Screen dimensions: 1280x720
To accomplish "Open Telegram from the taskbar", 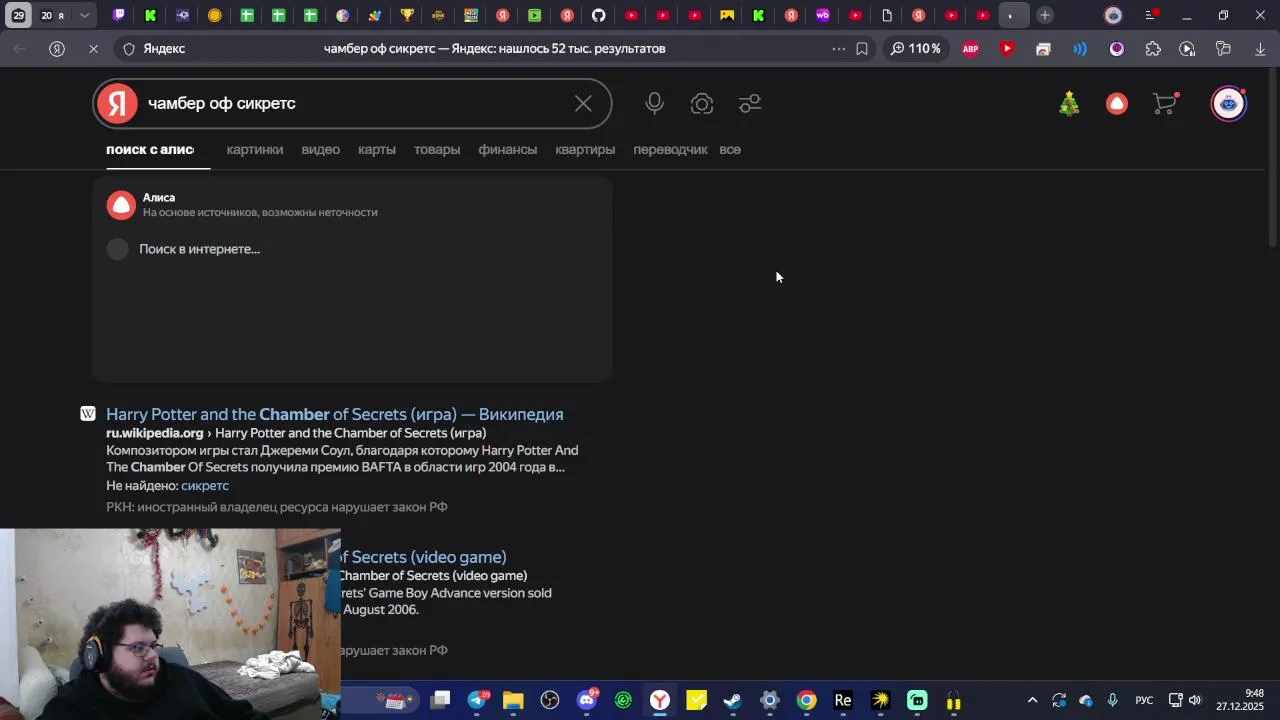I will (477, 700).
